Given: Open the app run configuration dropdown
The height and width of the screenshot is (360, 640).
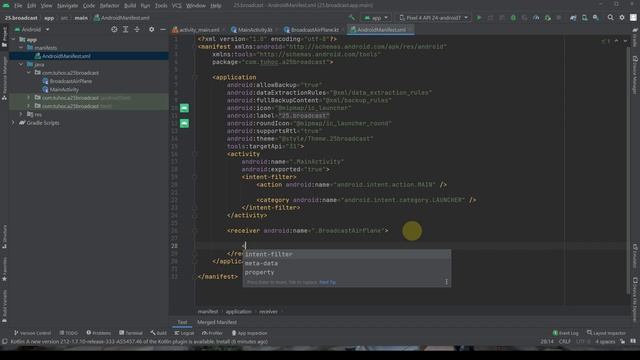Looking at the screenshot, I should pos(376,18).
